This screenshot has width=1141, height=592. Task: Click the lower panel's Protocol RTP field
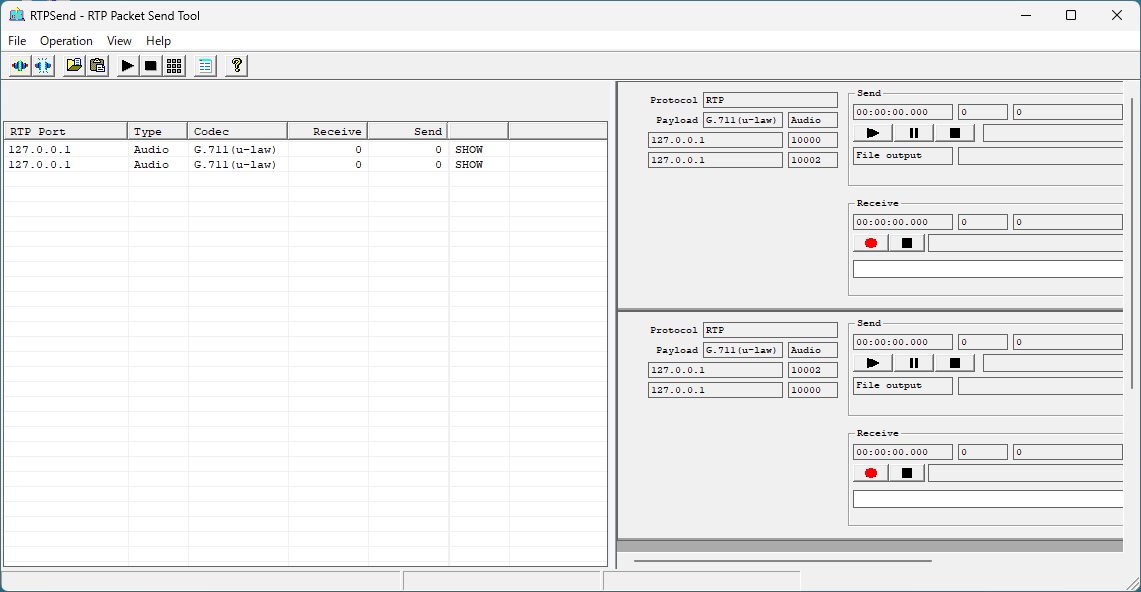tap(771, 330)
